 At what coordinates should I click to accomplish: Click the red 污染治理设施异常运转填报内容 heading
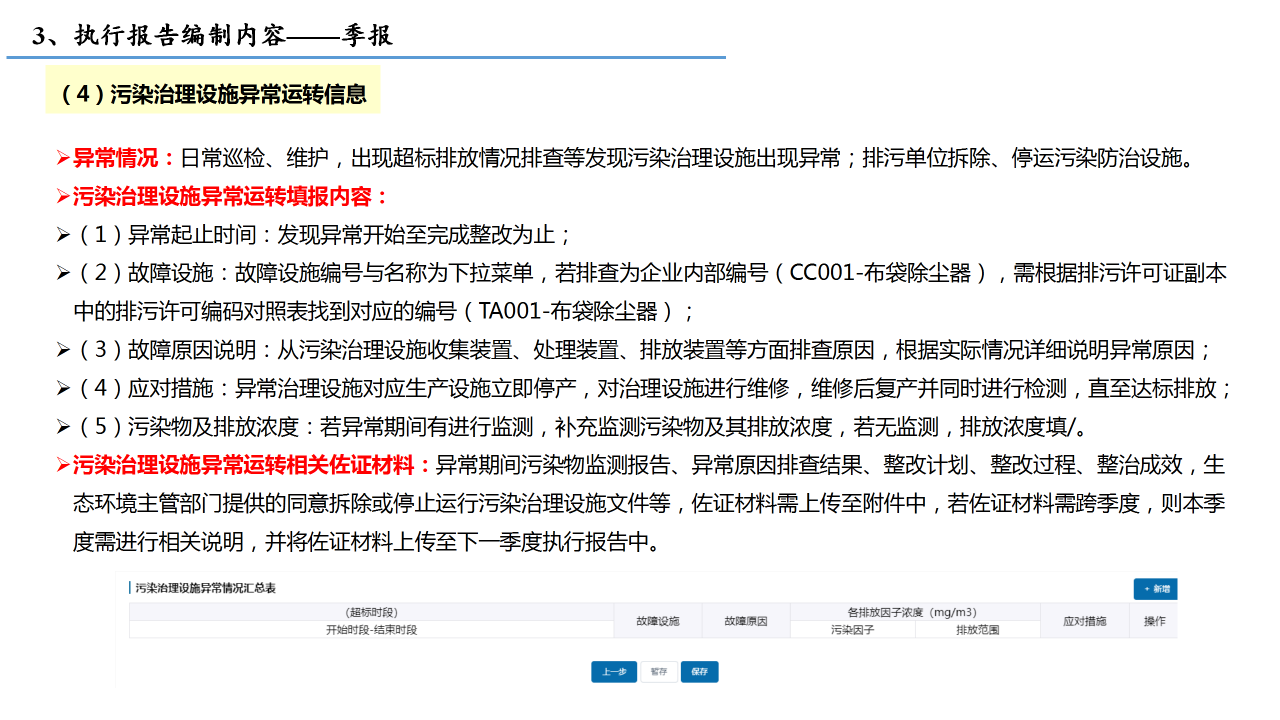point(230,196)
